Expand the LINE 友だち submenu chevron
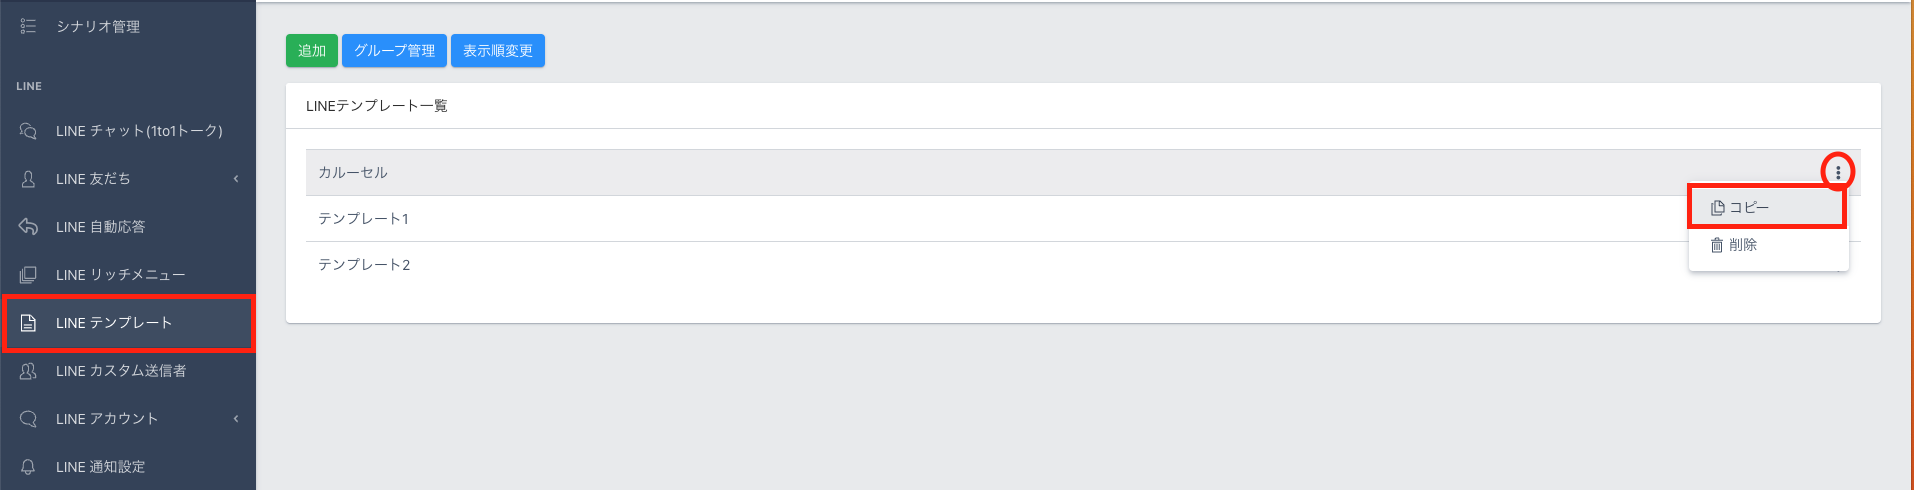1914x490 pixels. tap(236, 179)
